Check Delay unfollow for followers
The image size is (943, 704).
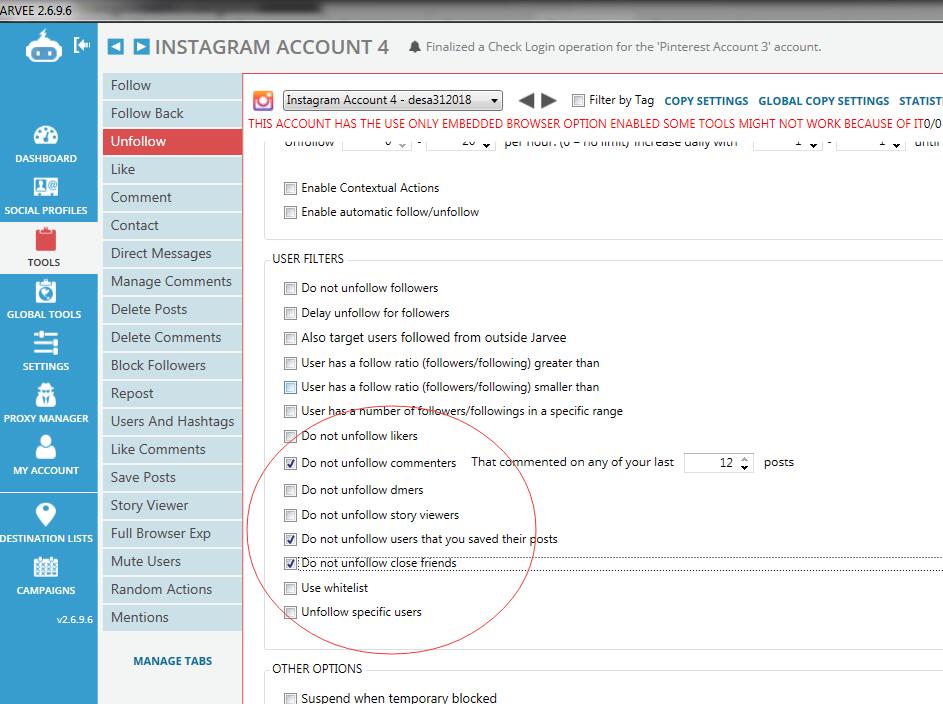[x=290, y=313]
